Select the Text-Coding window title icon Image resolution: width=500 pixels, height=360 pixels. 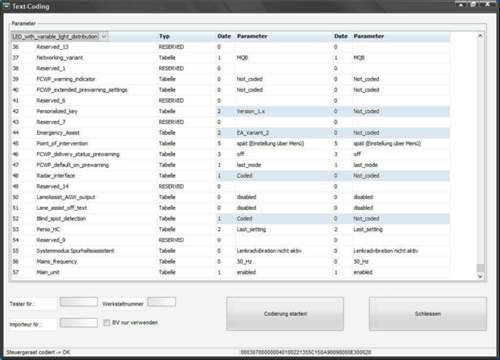click(6, 6)
